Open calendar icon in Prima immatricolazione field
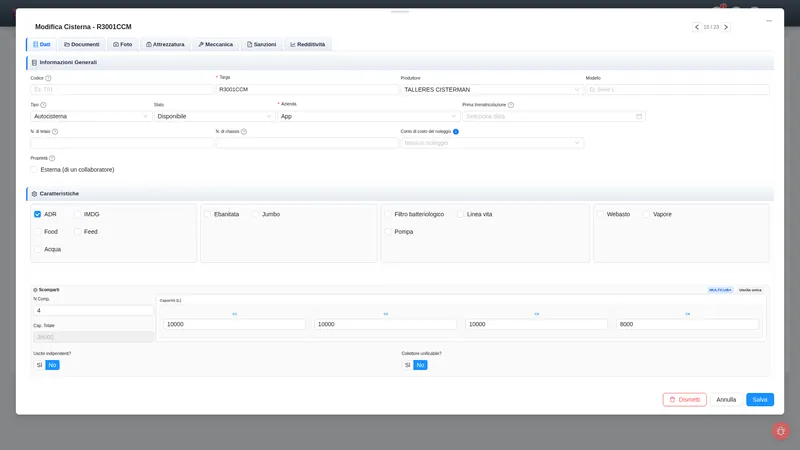 point(639,116)
